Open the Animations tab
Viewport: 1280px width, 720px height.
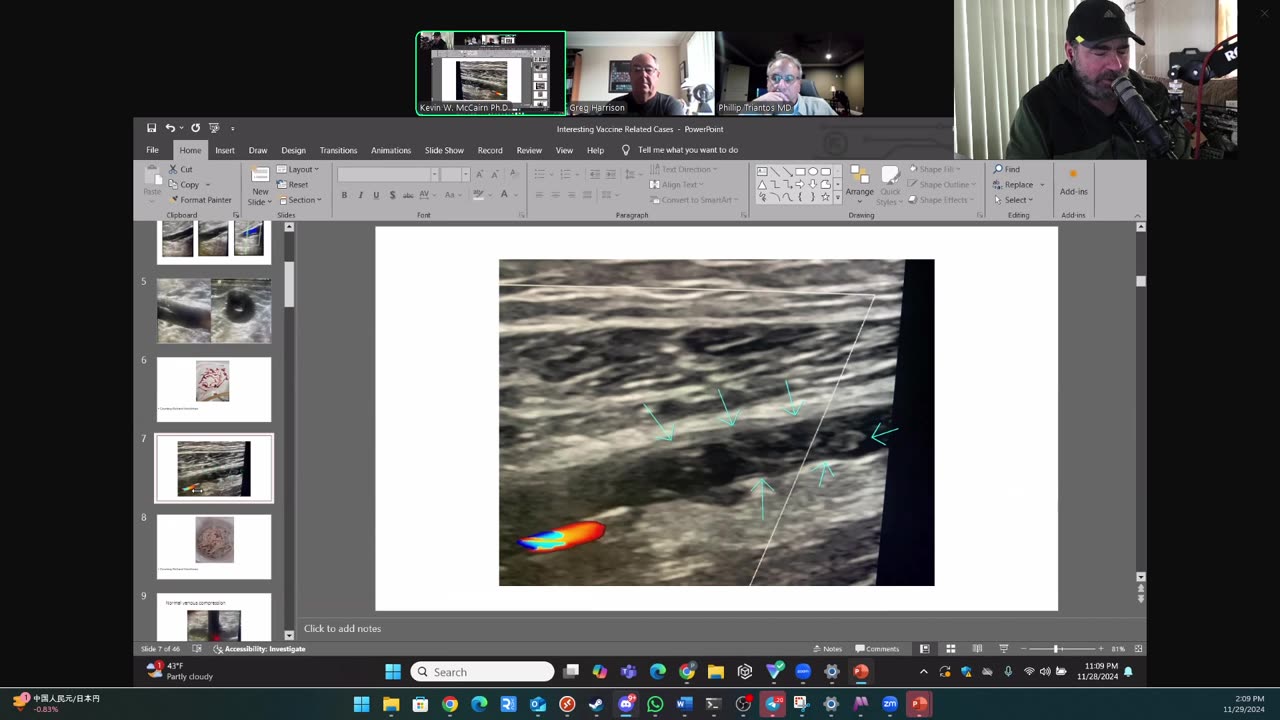391,150
